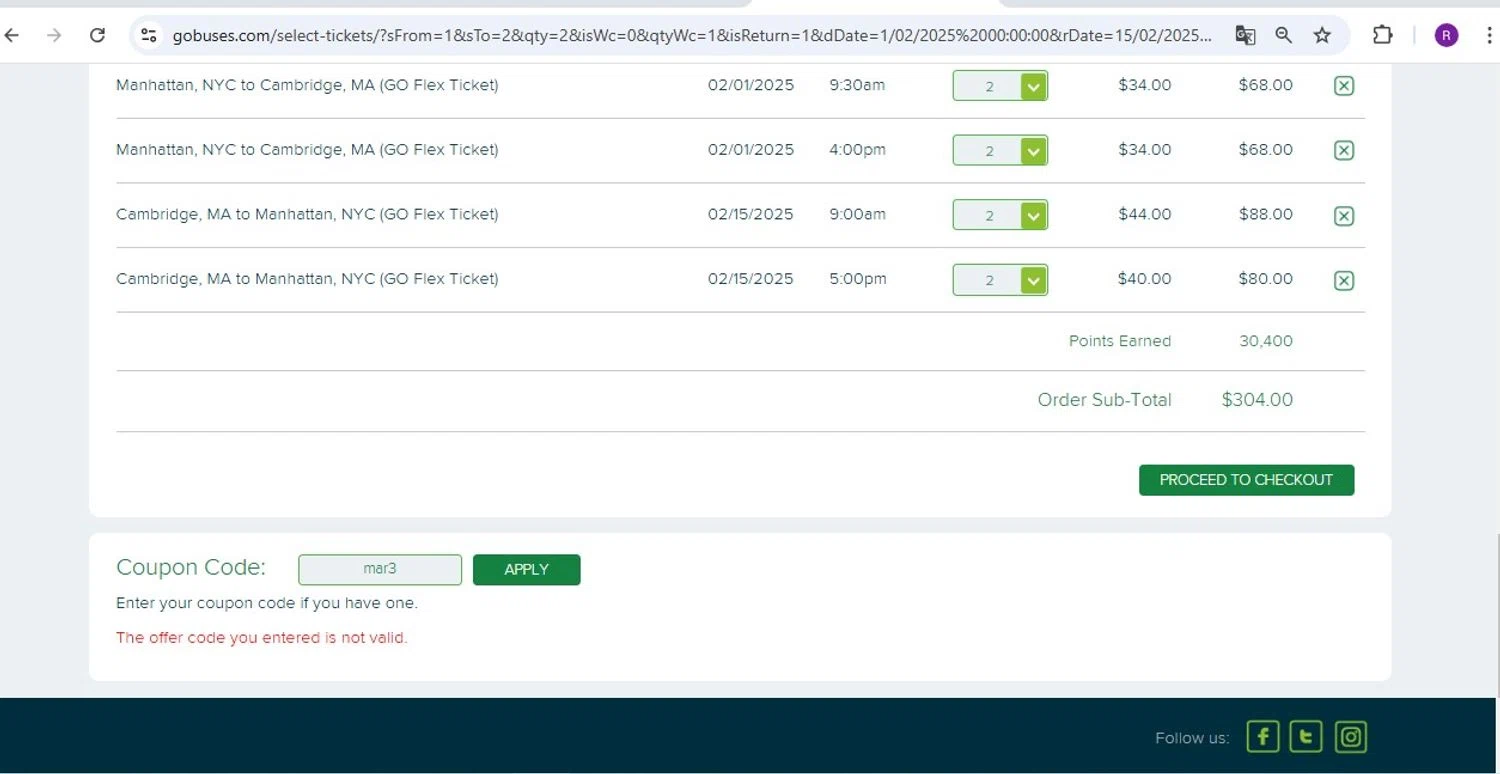The image size is (1500, 774).
Task: Change quantity for 9:30am ticket
Action: coord(1000,86)
